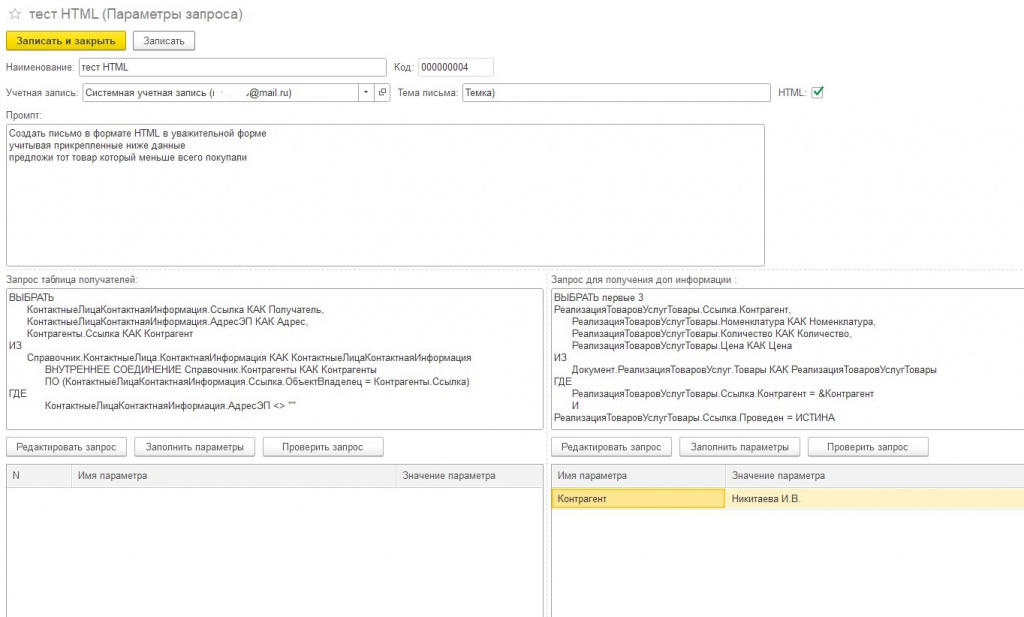
Task: Toggle the HTML checkbox
Action: 817,92
